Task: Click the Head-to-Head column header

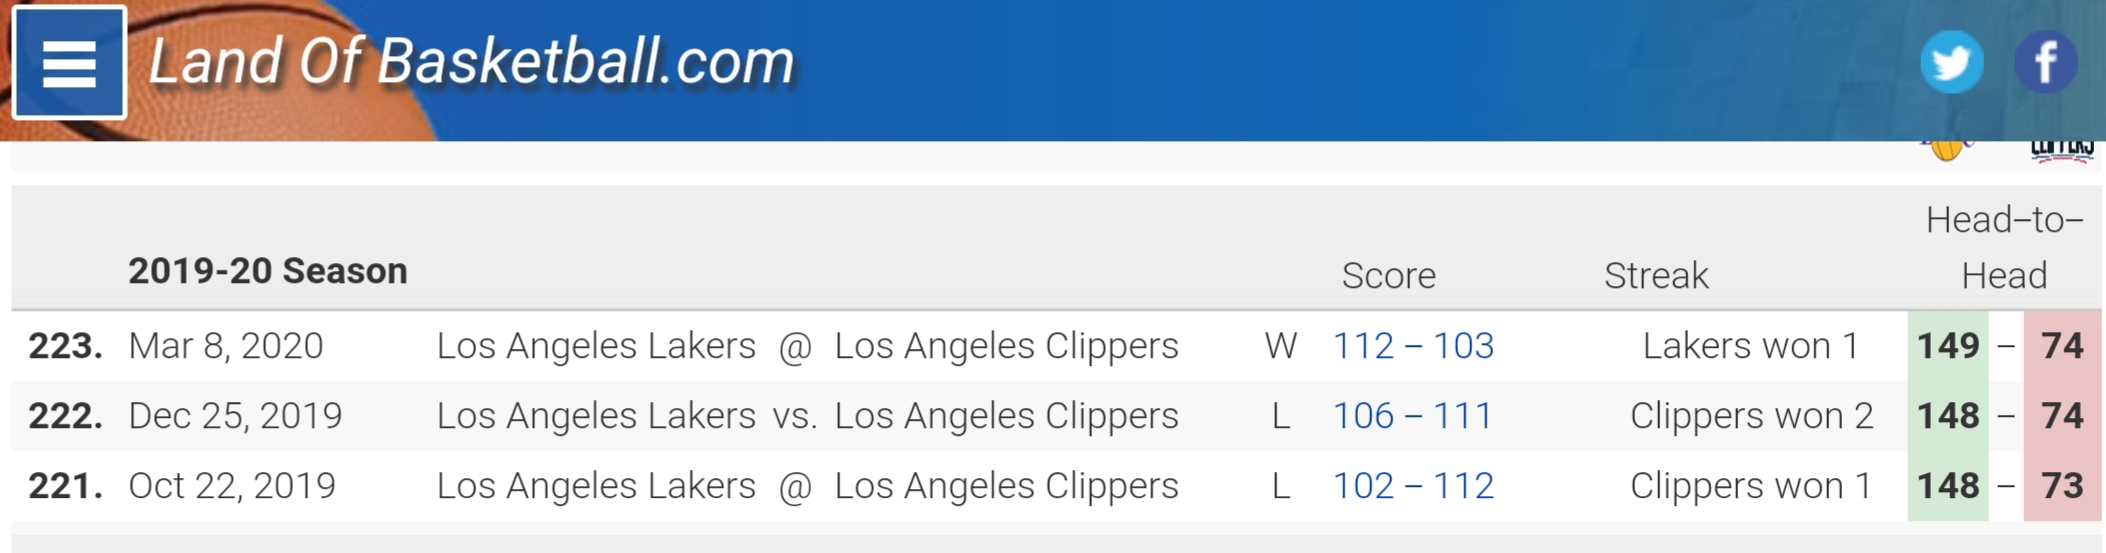Action: pyautogui.click(x=2004, y=248)
